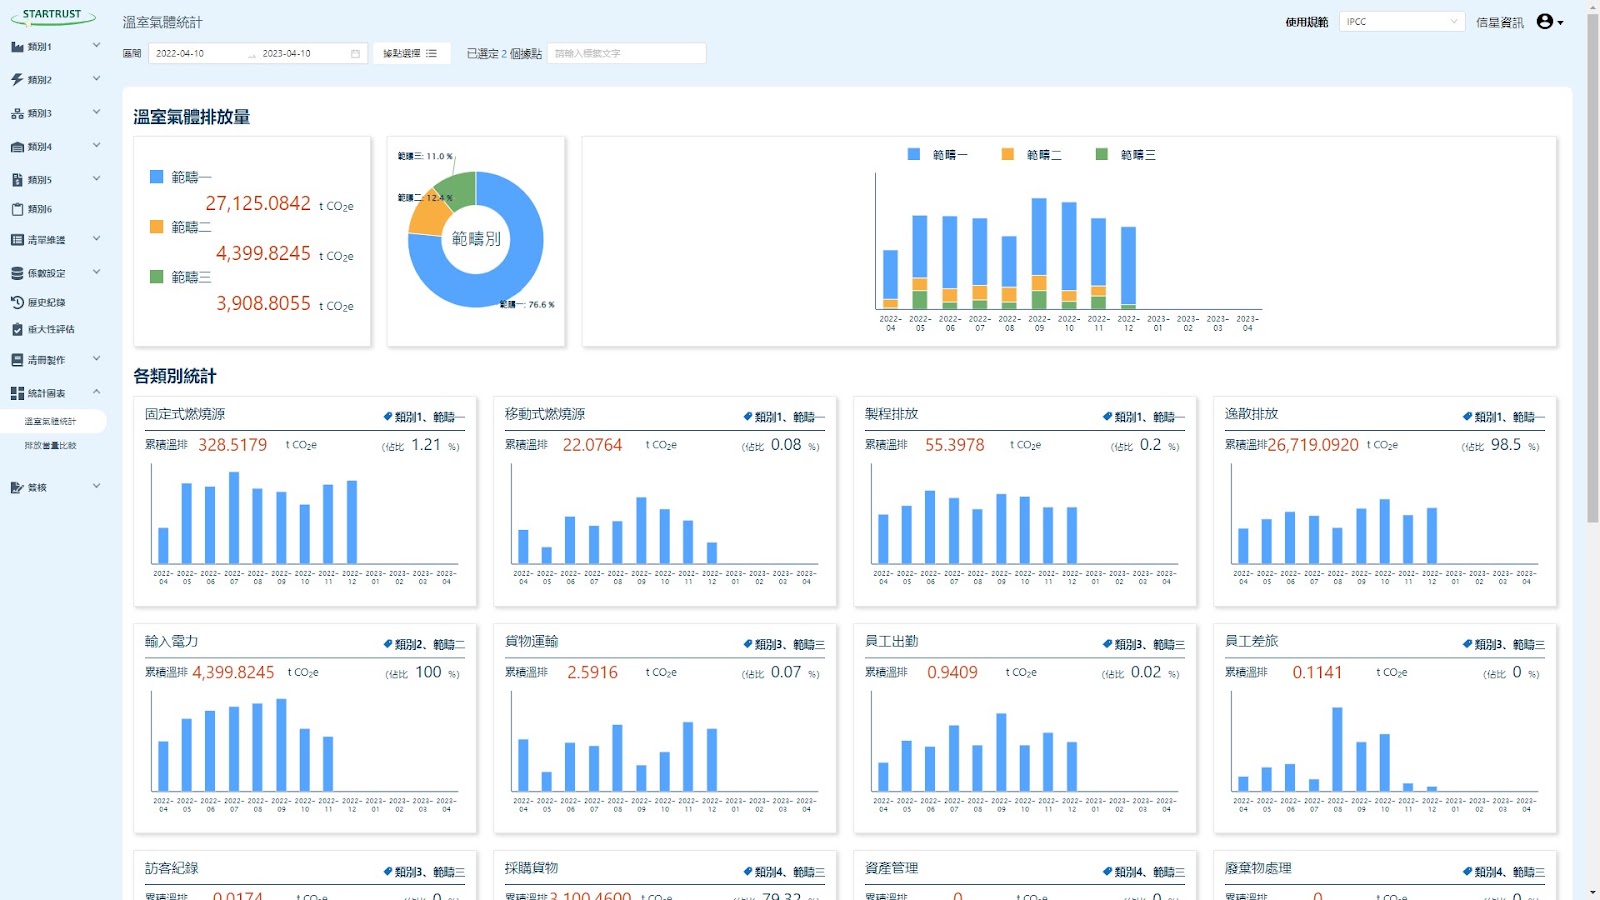
Task: Click the tag icon in the 員工差旅 card
Action: pos(1468,645)
